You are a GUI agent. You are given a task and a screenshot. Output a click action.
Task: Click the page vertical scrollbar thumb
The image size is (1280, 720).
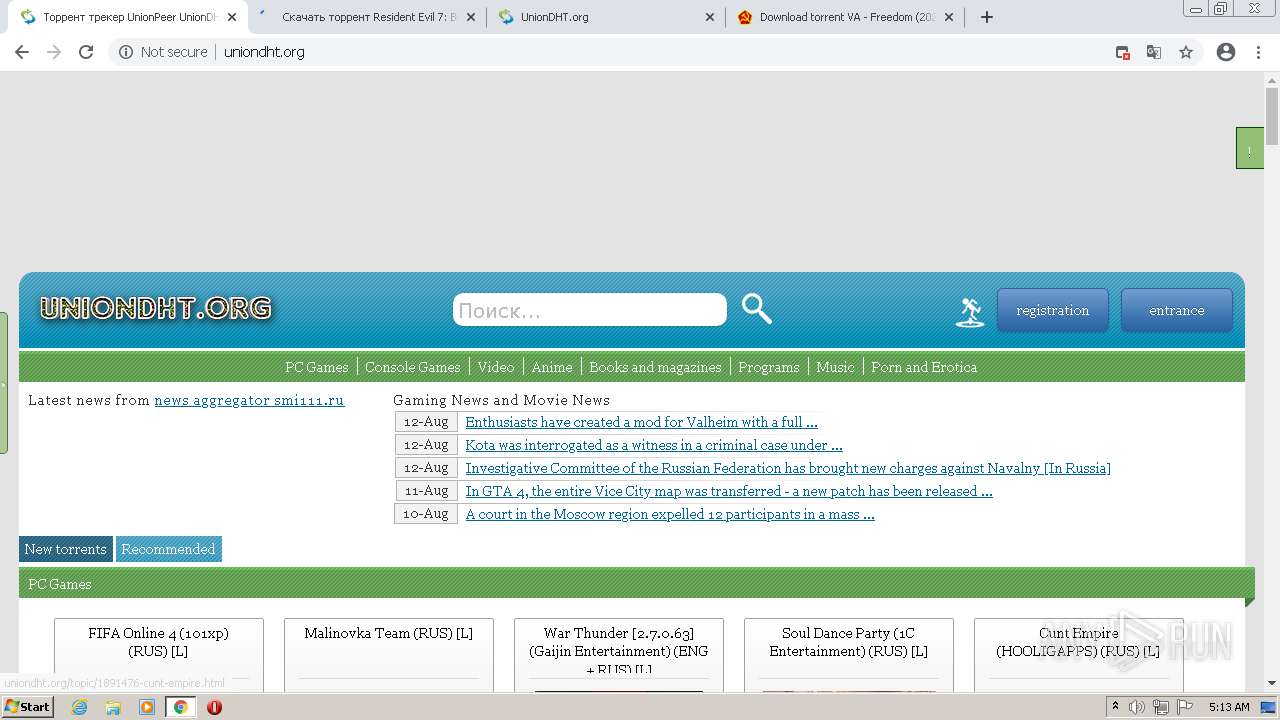pyautogui.click(x=1272, y=116)
